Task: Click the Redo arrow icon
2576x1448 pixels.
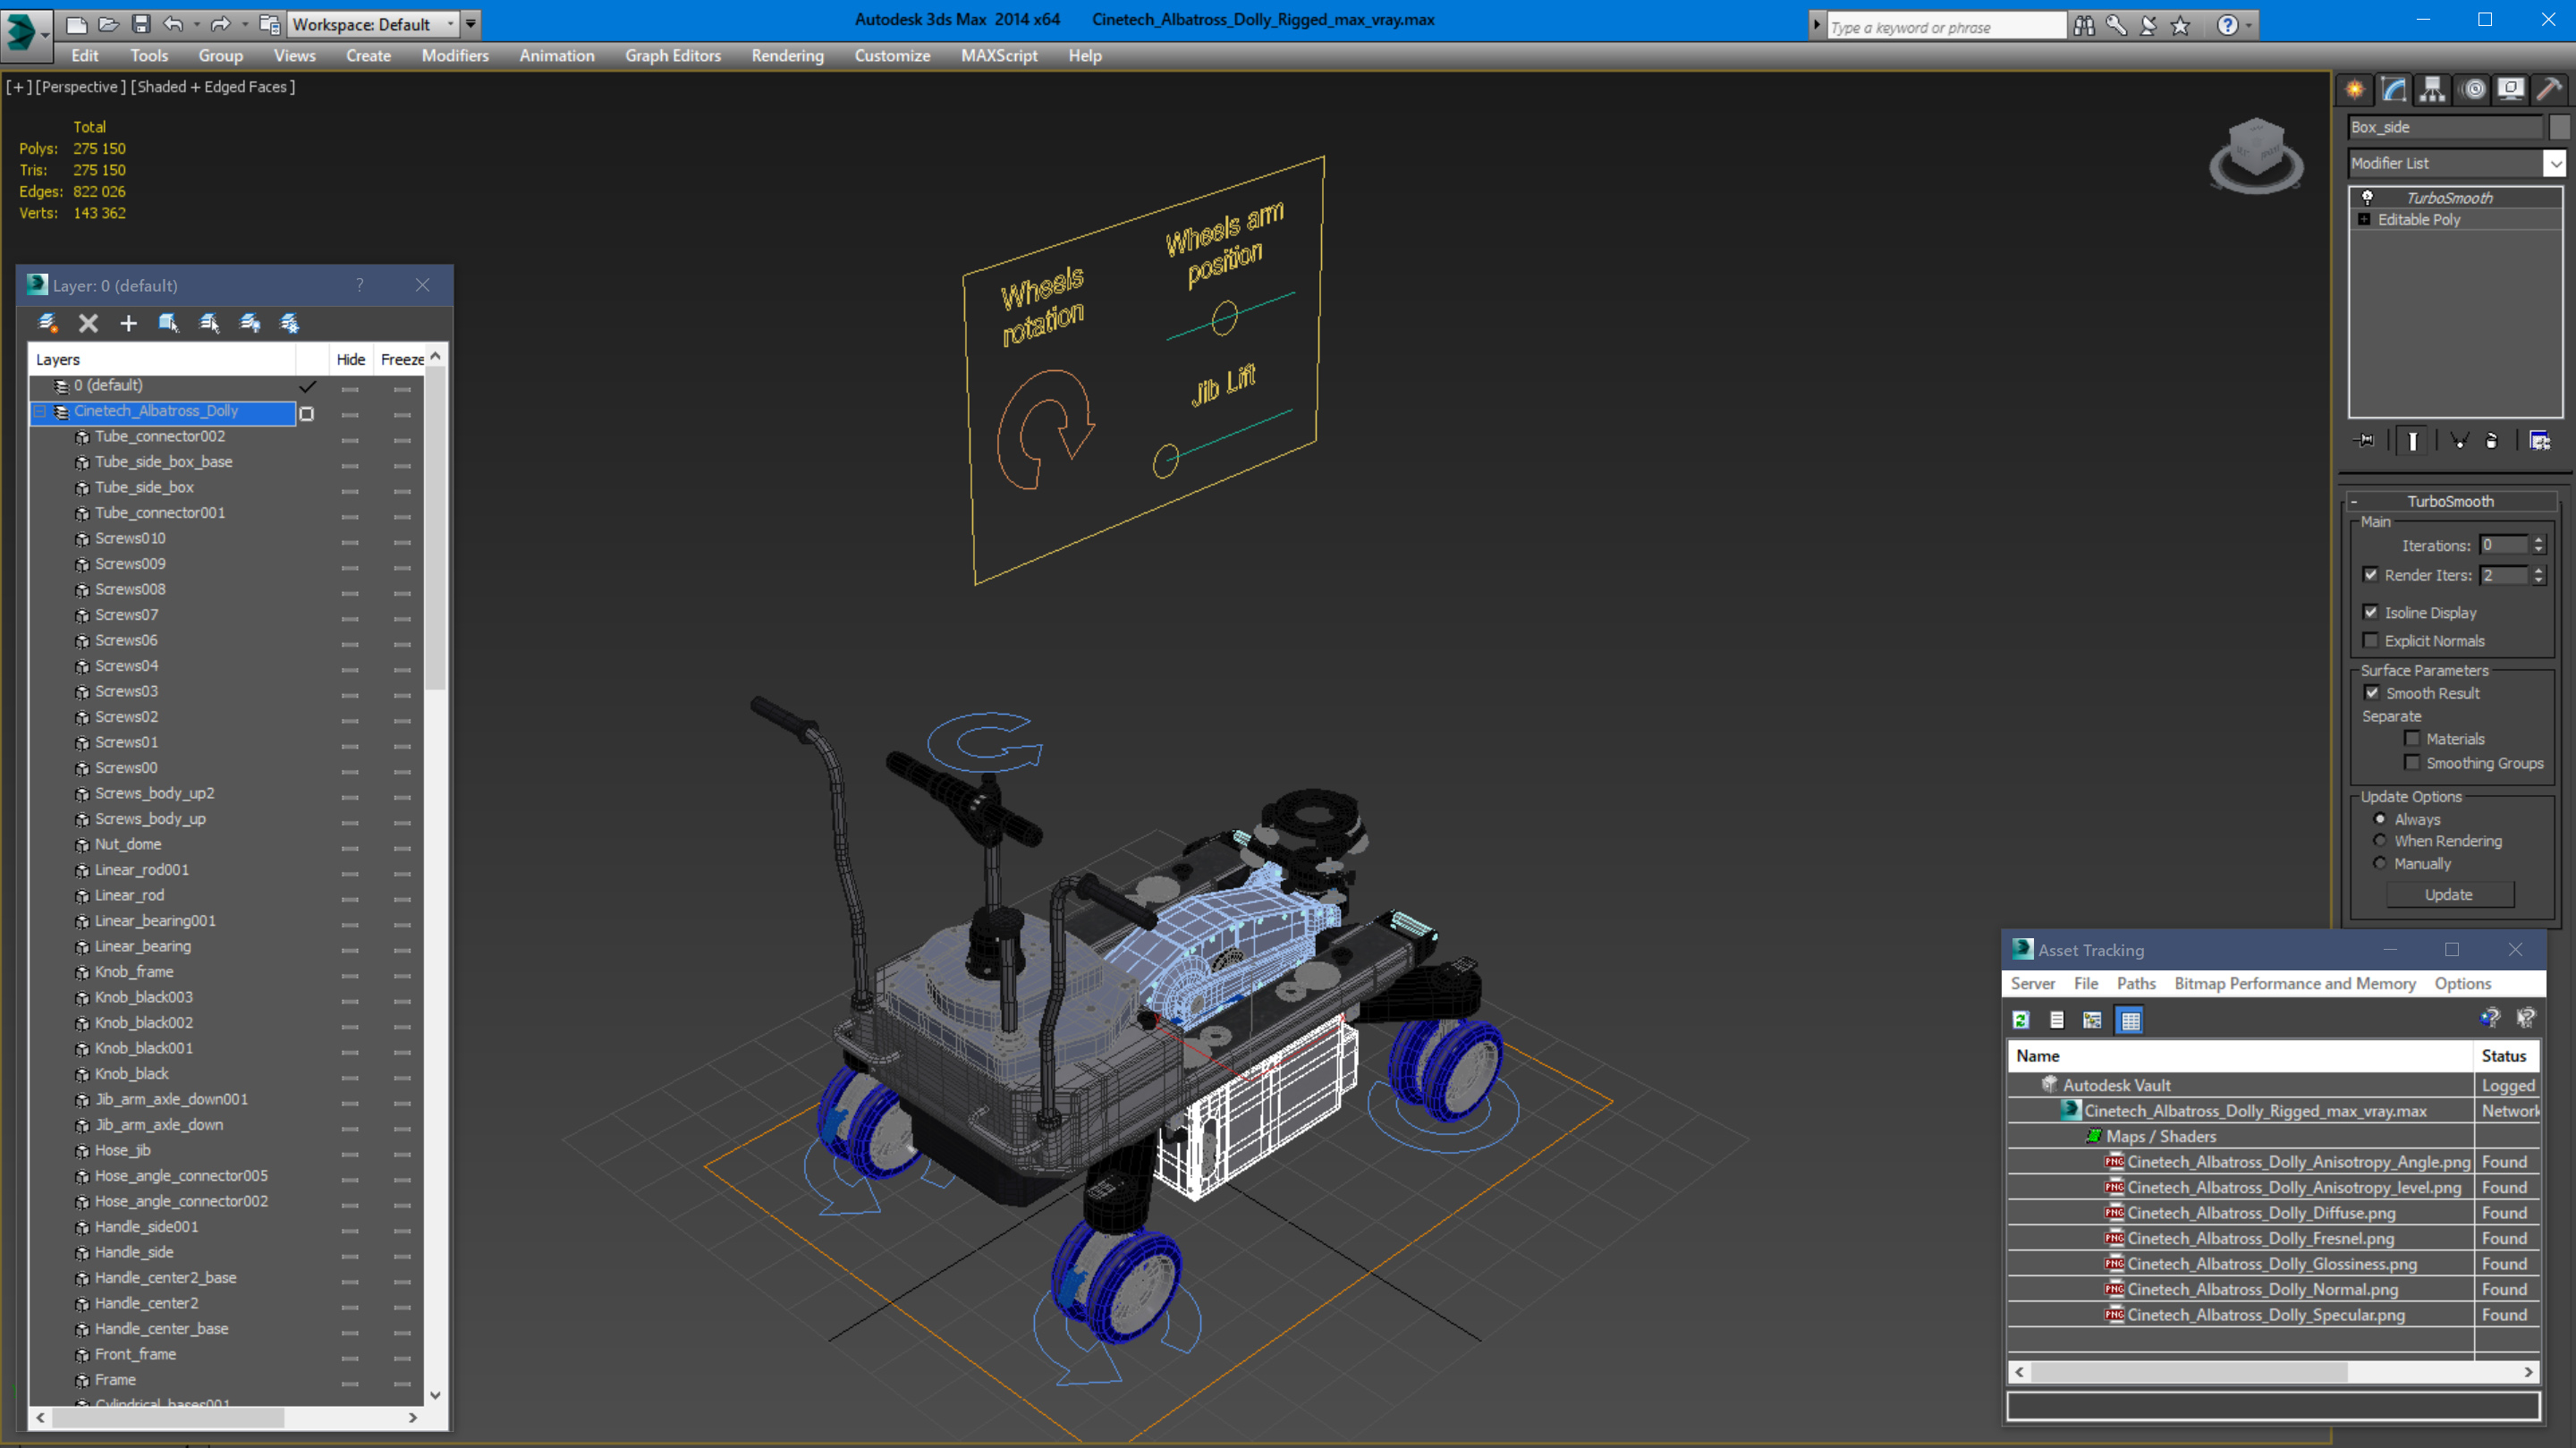Action: [221, 24]
